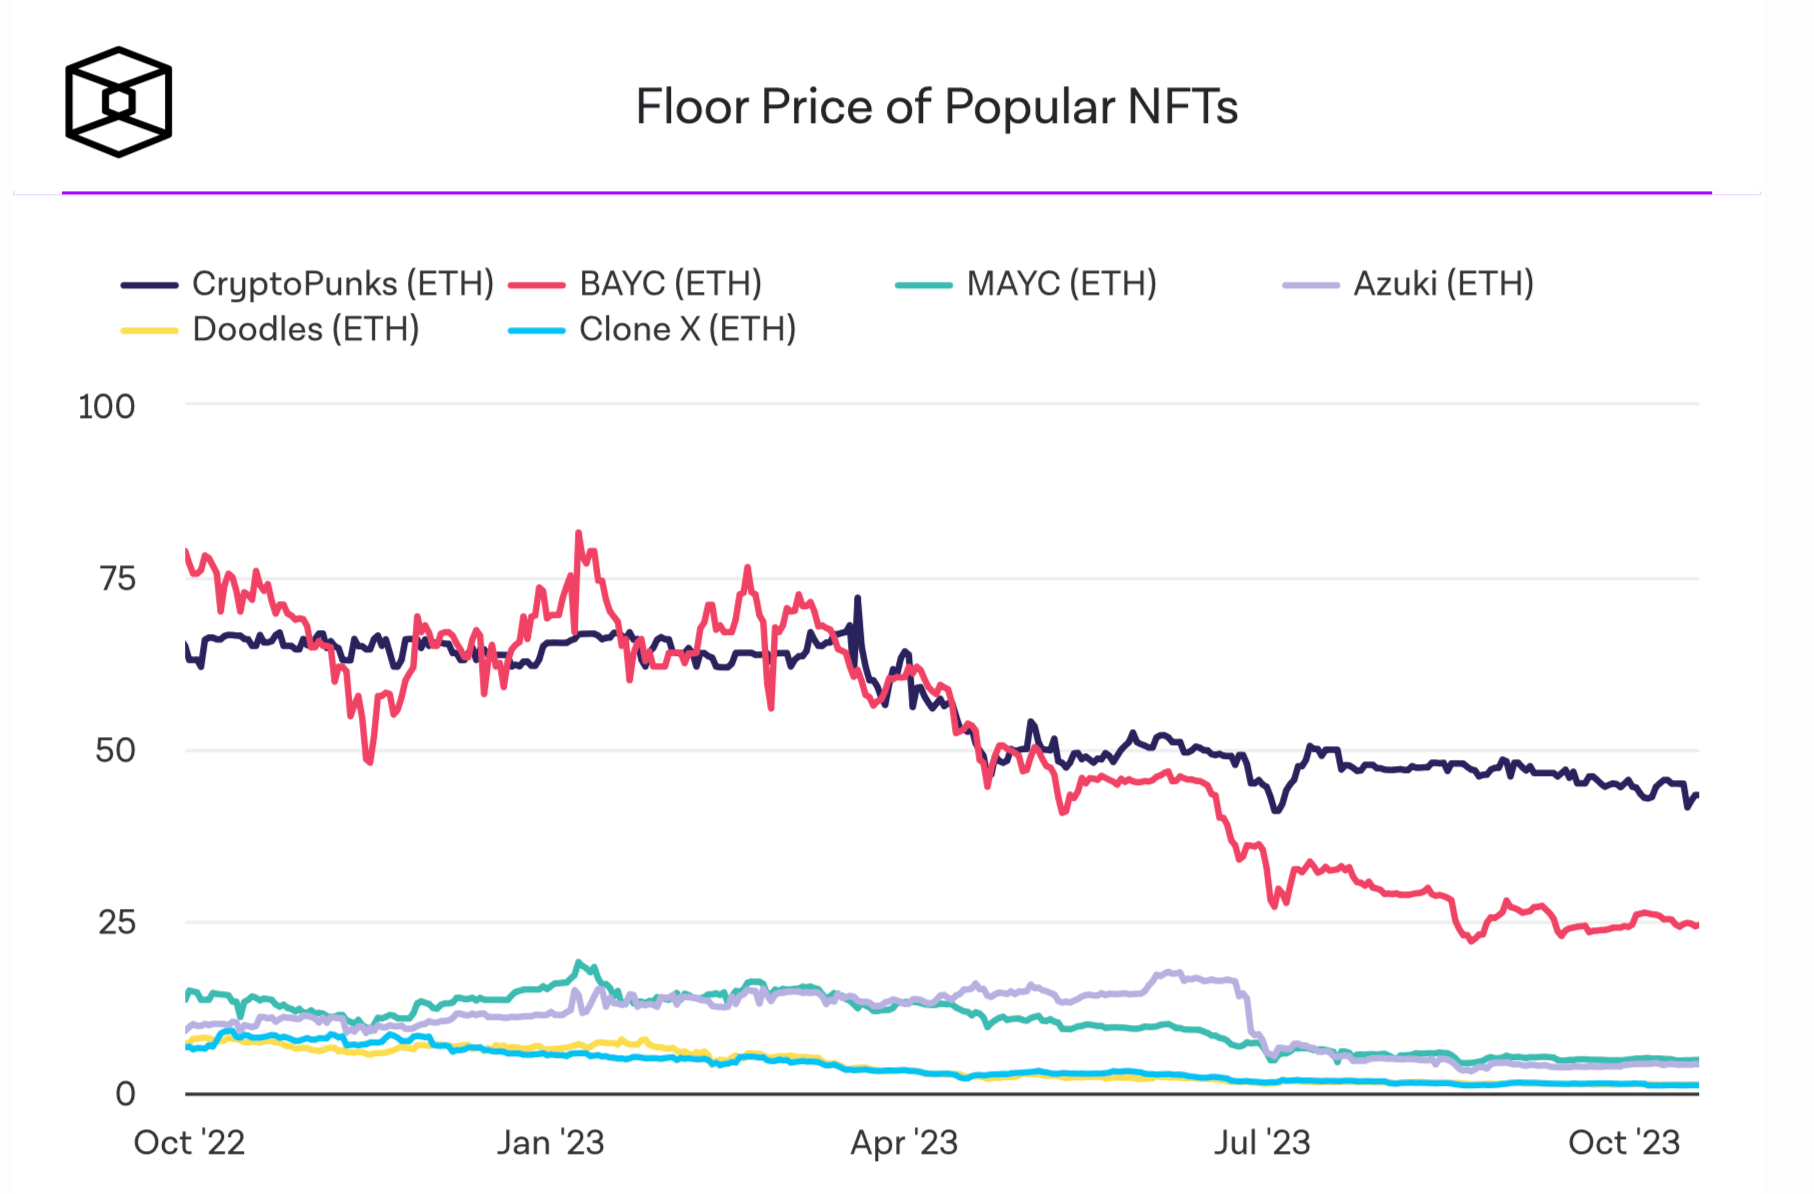Viewport: 1814px width, 1194px height.
Task: Click the Oct '22 x-axis label
Action: click(x=189, y=1142)
